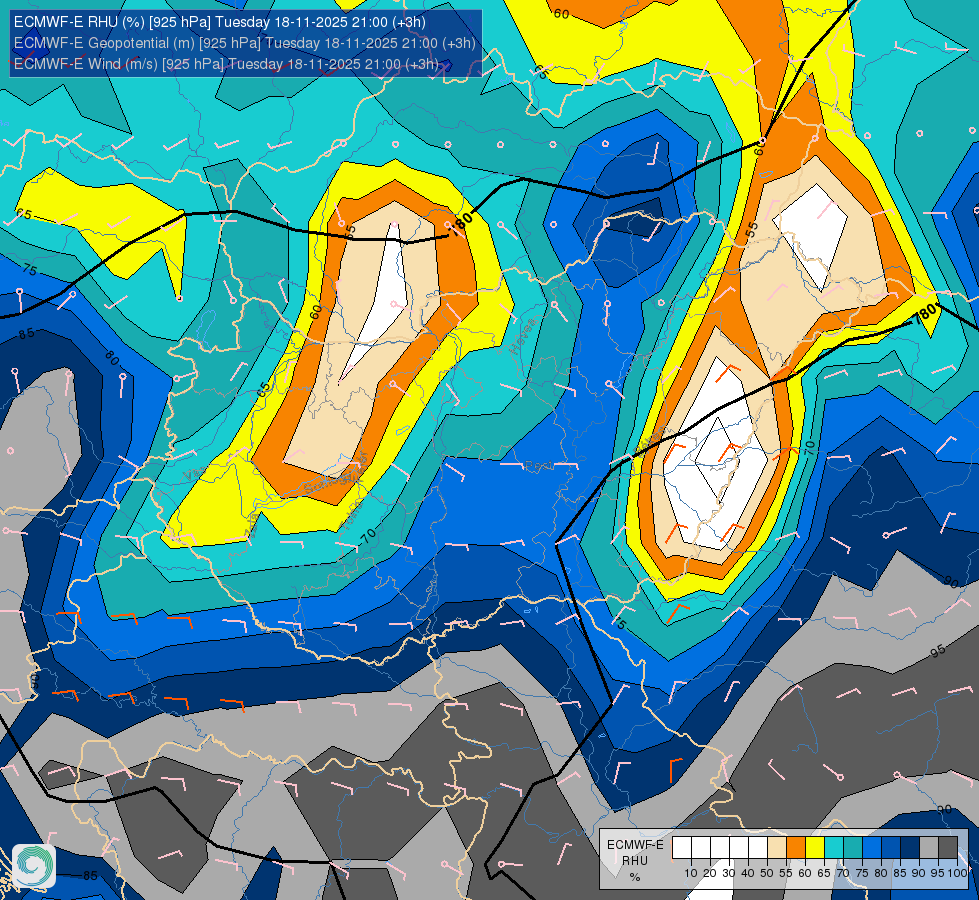Click the legend value label 40
Screen dimensions: 979x900
(x=748, y=873)
